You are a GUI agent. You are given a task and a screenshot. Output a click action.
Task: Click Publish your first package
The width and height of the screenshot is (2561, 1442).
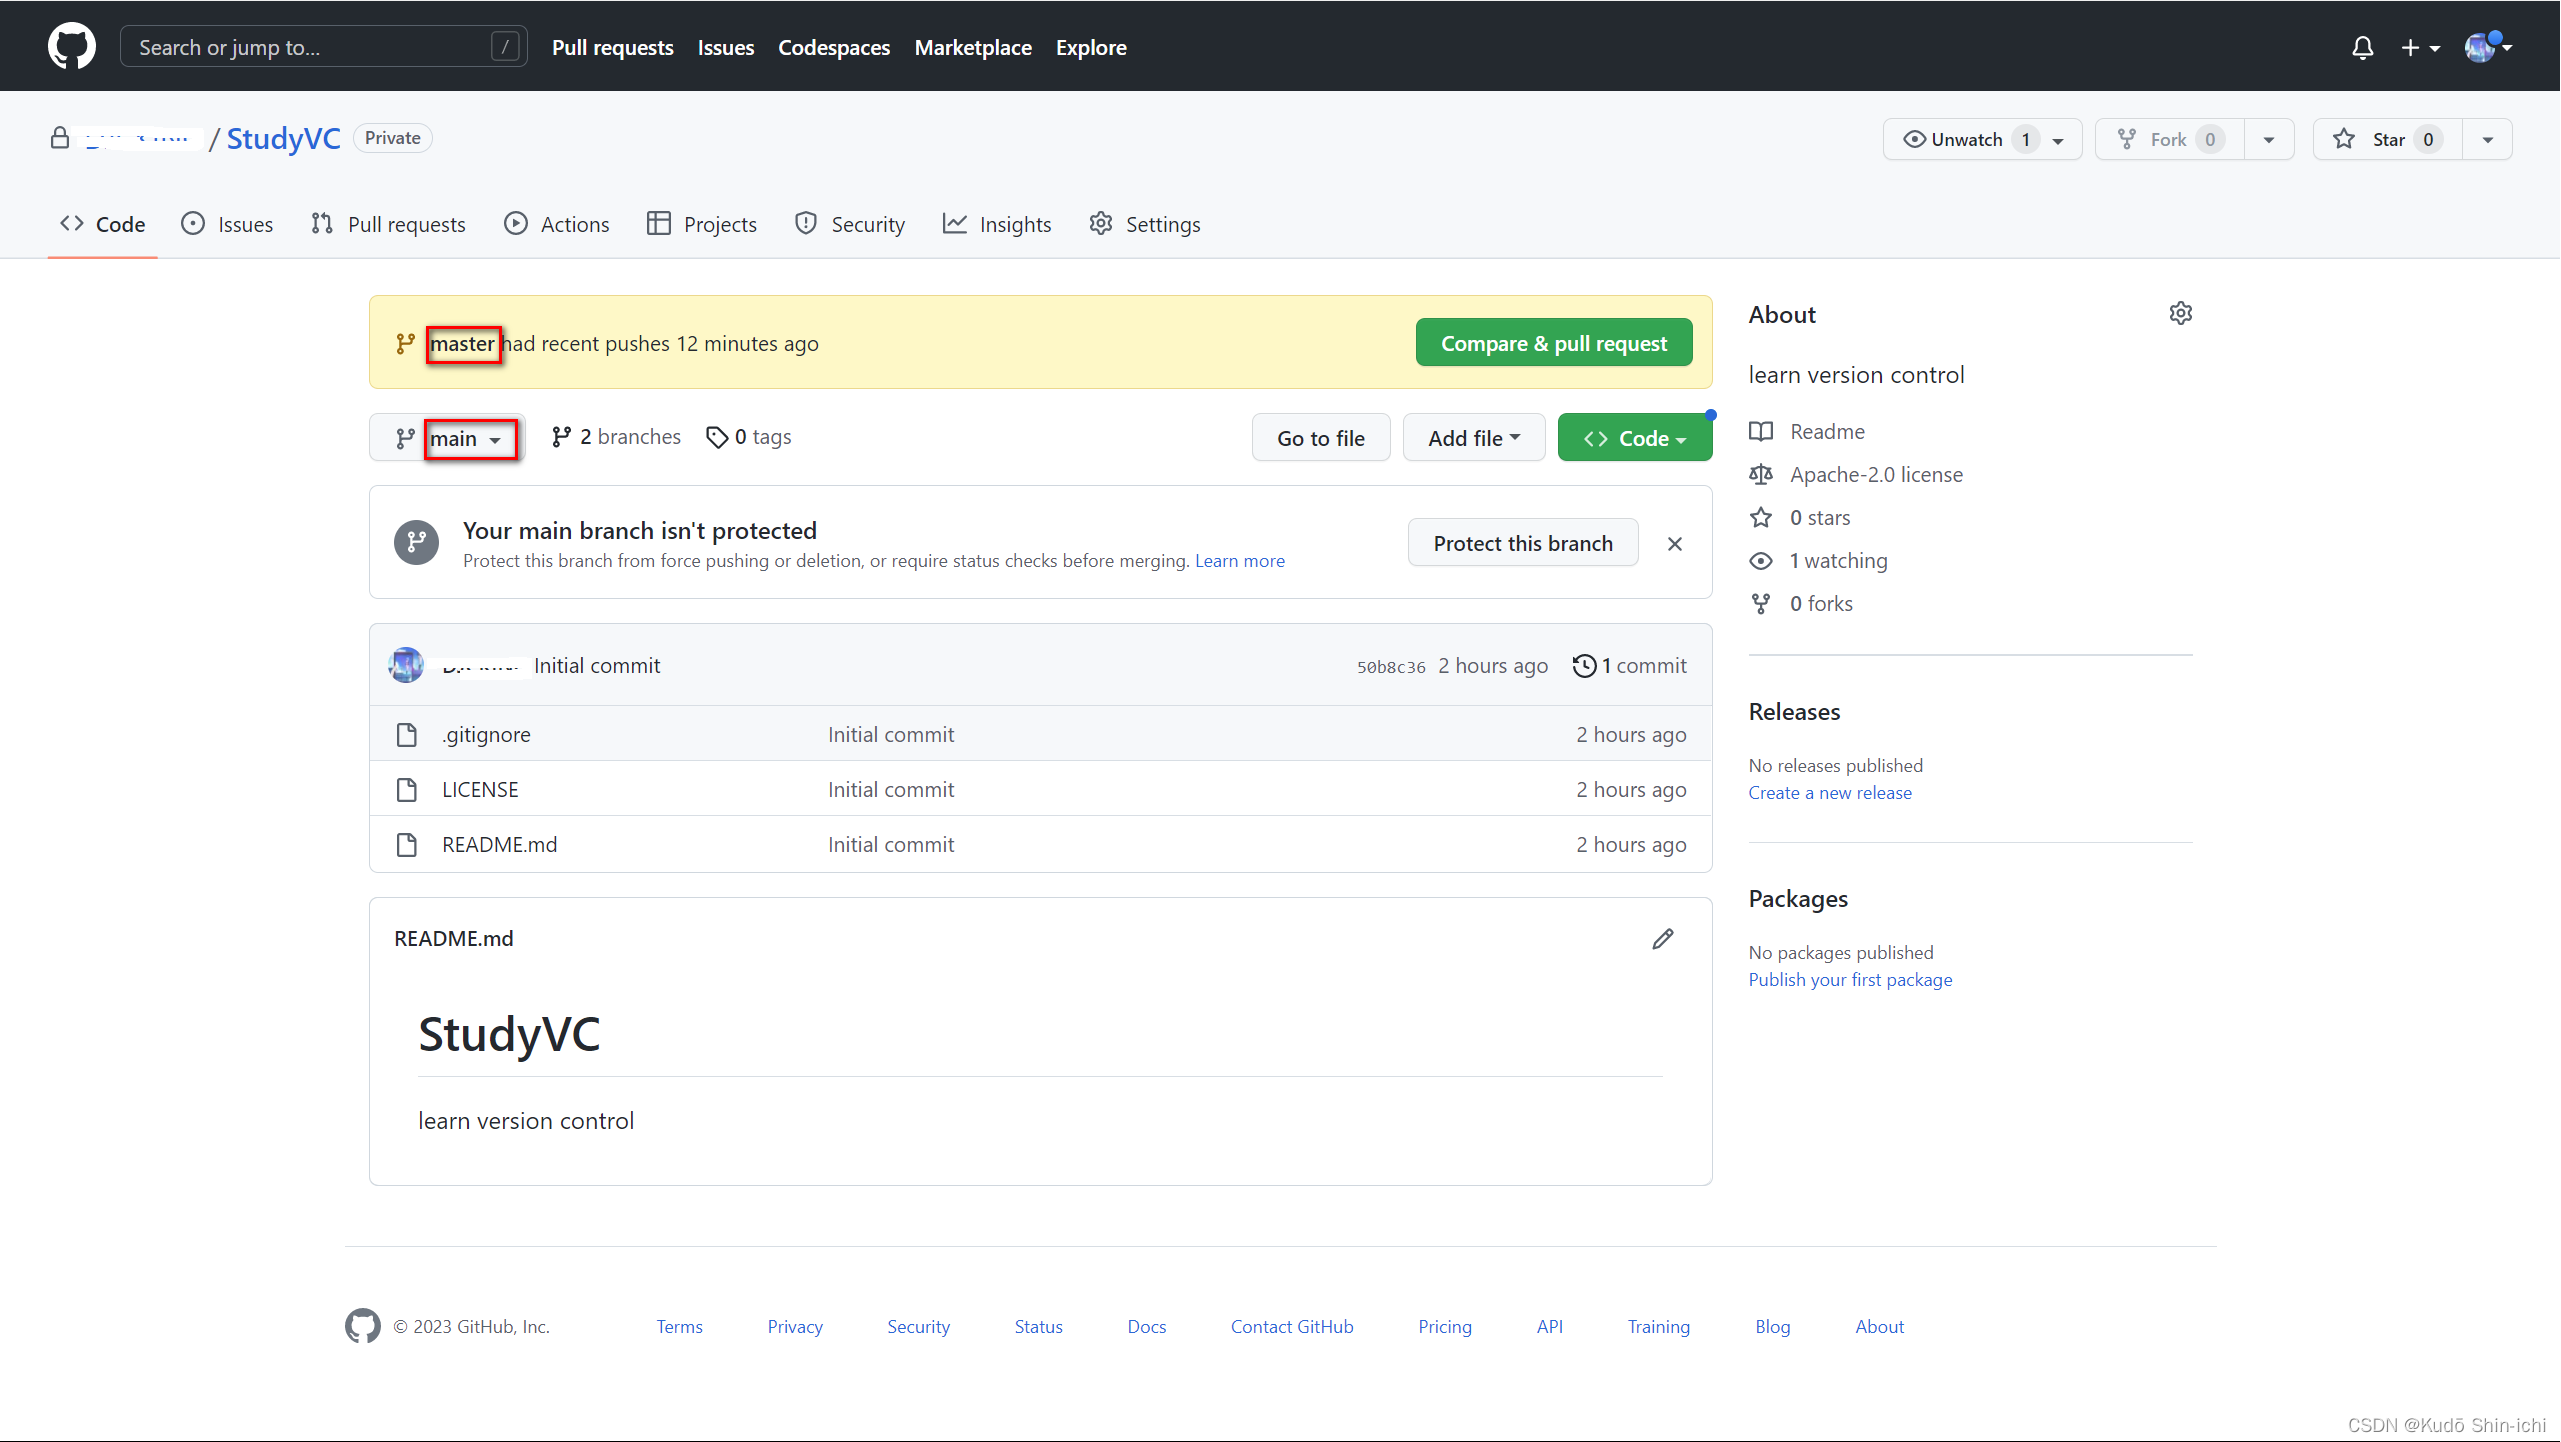[x=1850, y=980]
